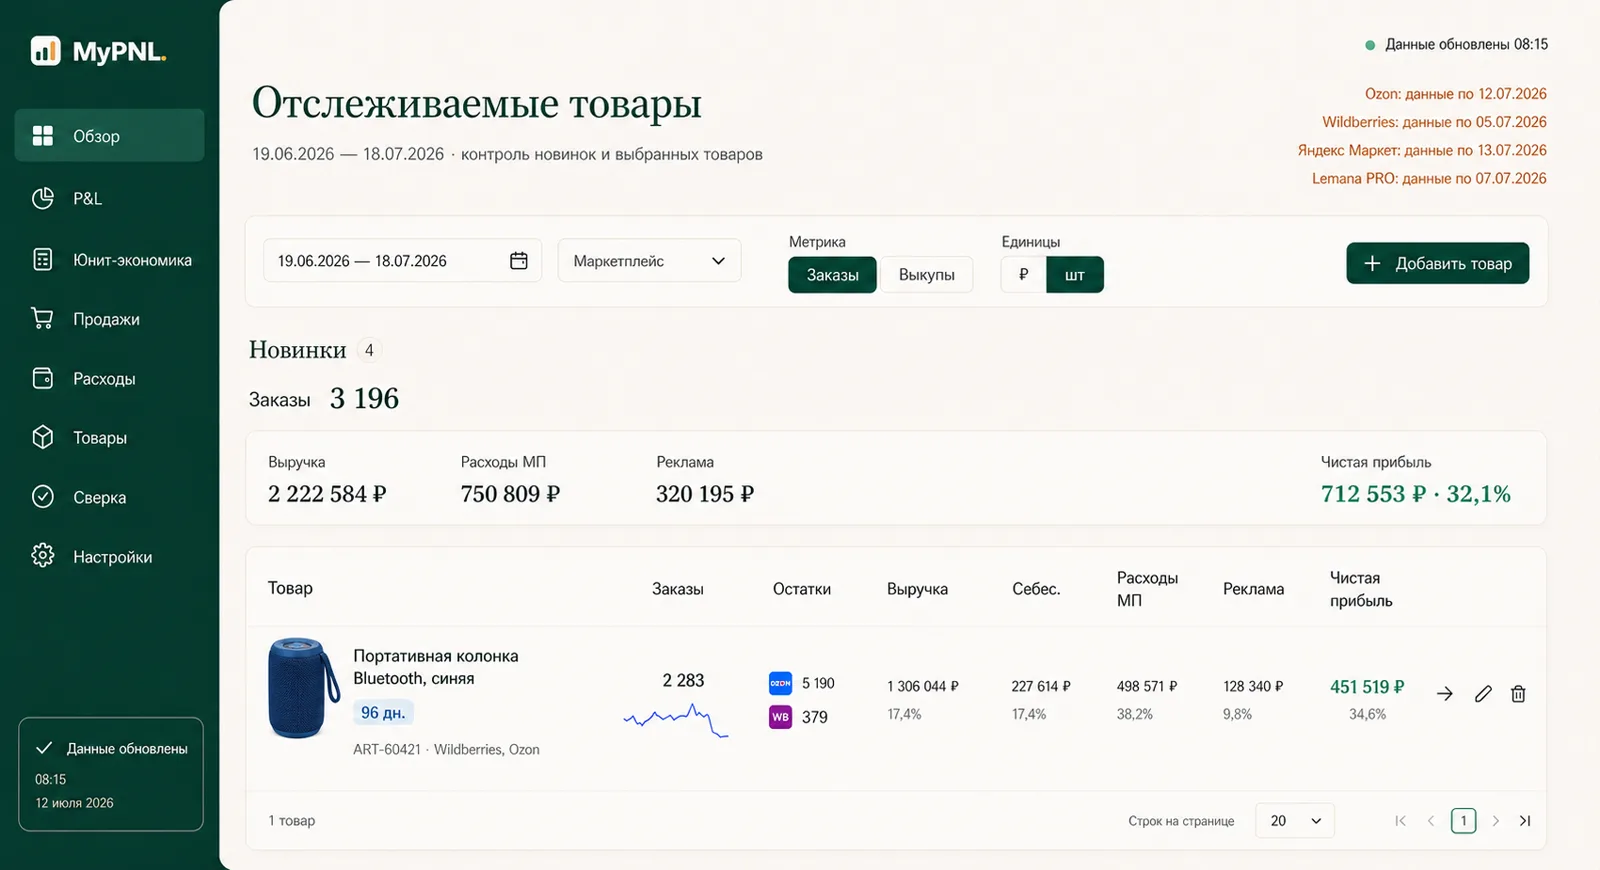The image size is (1600, 870).
Task: Click the MyPNL logo icon
Action: pos(45,51)
